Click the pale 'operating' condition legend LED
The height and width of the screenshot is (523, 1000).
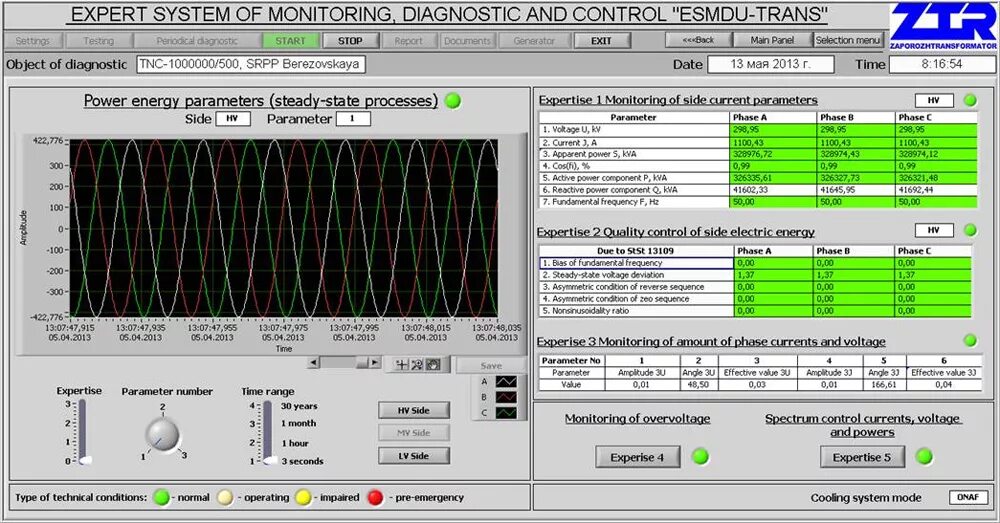[x=225, y=497]
